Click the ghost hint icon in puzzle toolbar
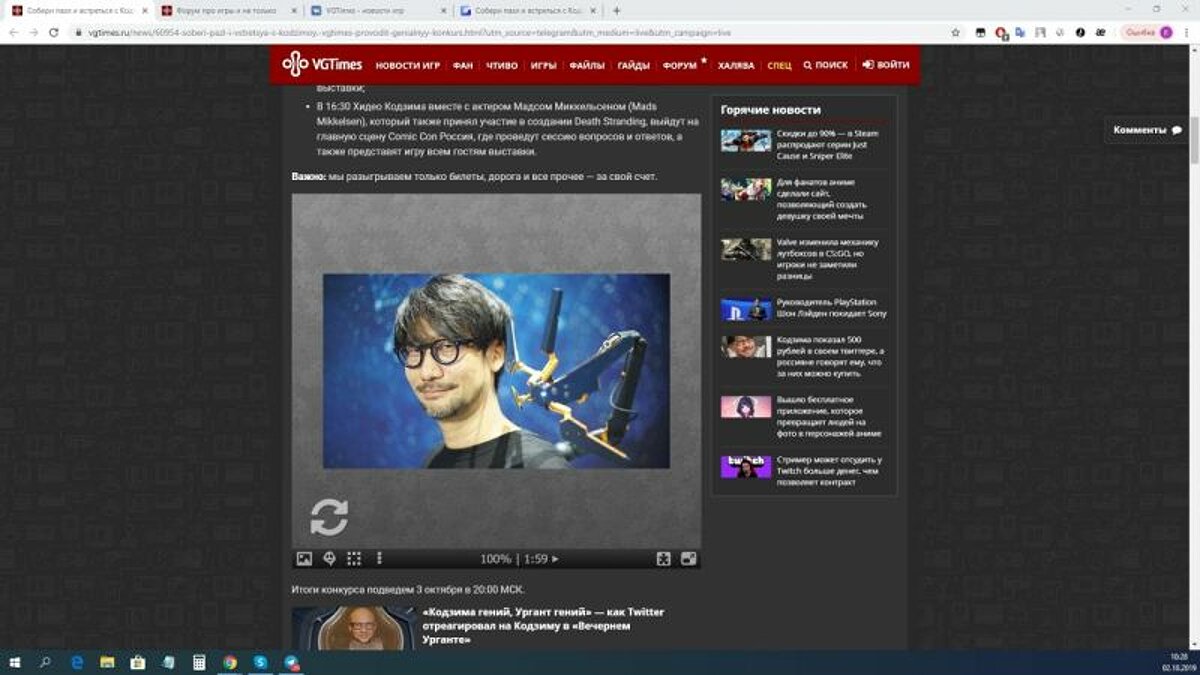 coord(329,559)
